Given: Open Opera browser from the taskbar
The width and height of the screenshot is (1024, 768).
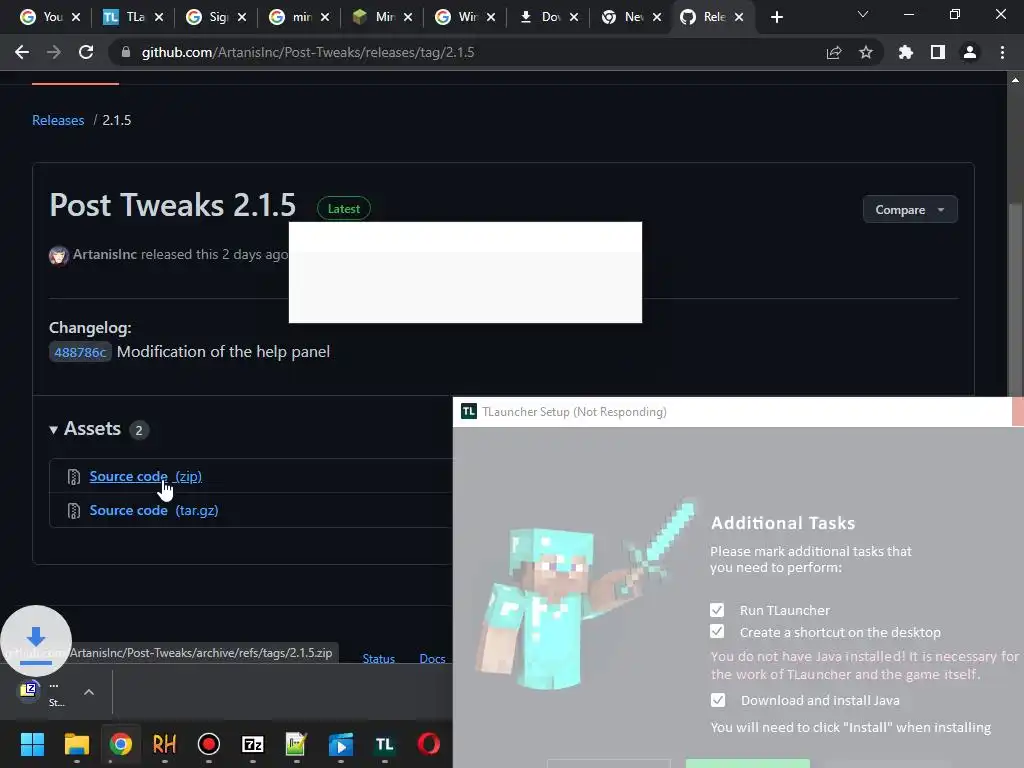Looking at the screenshot, I should tap(428, 744).
